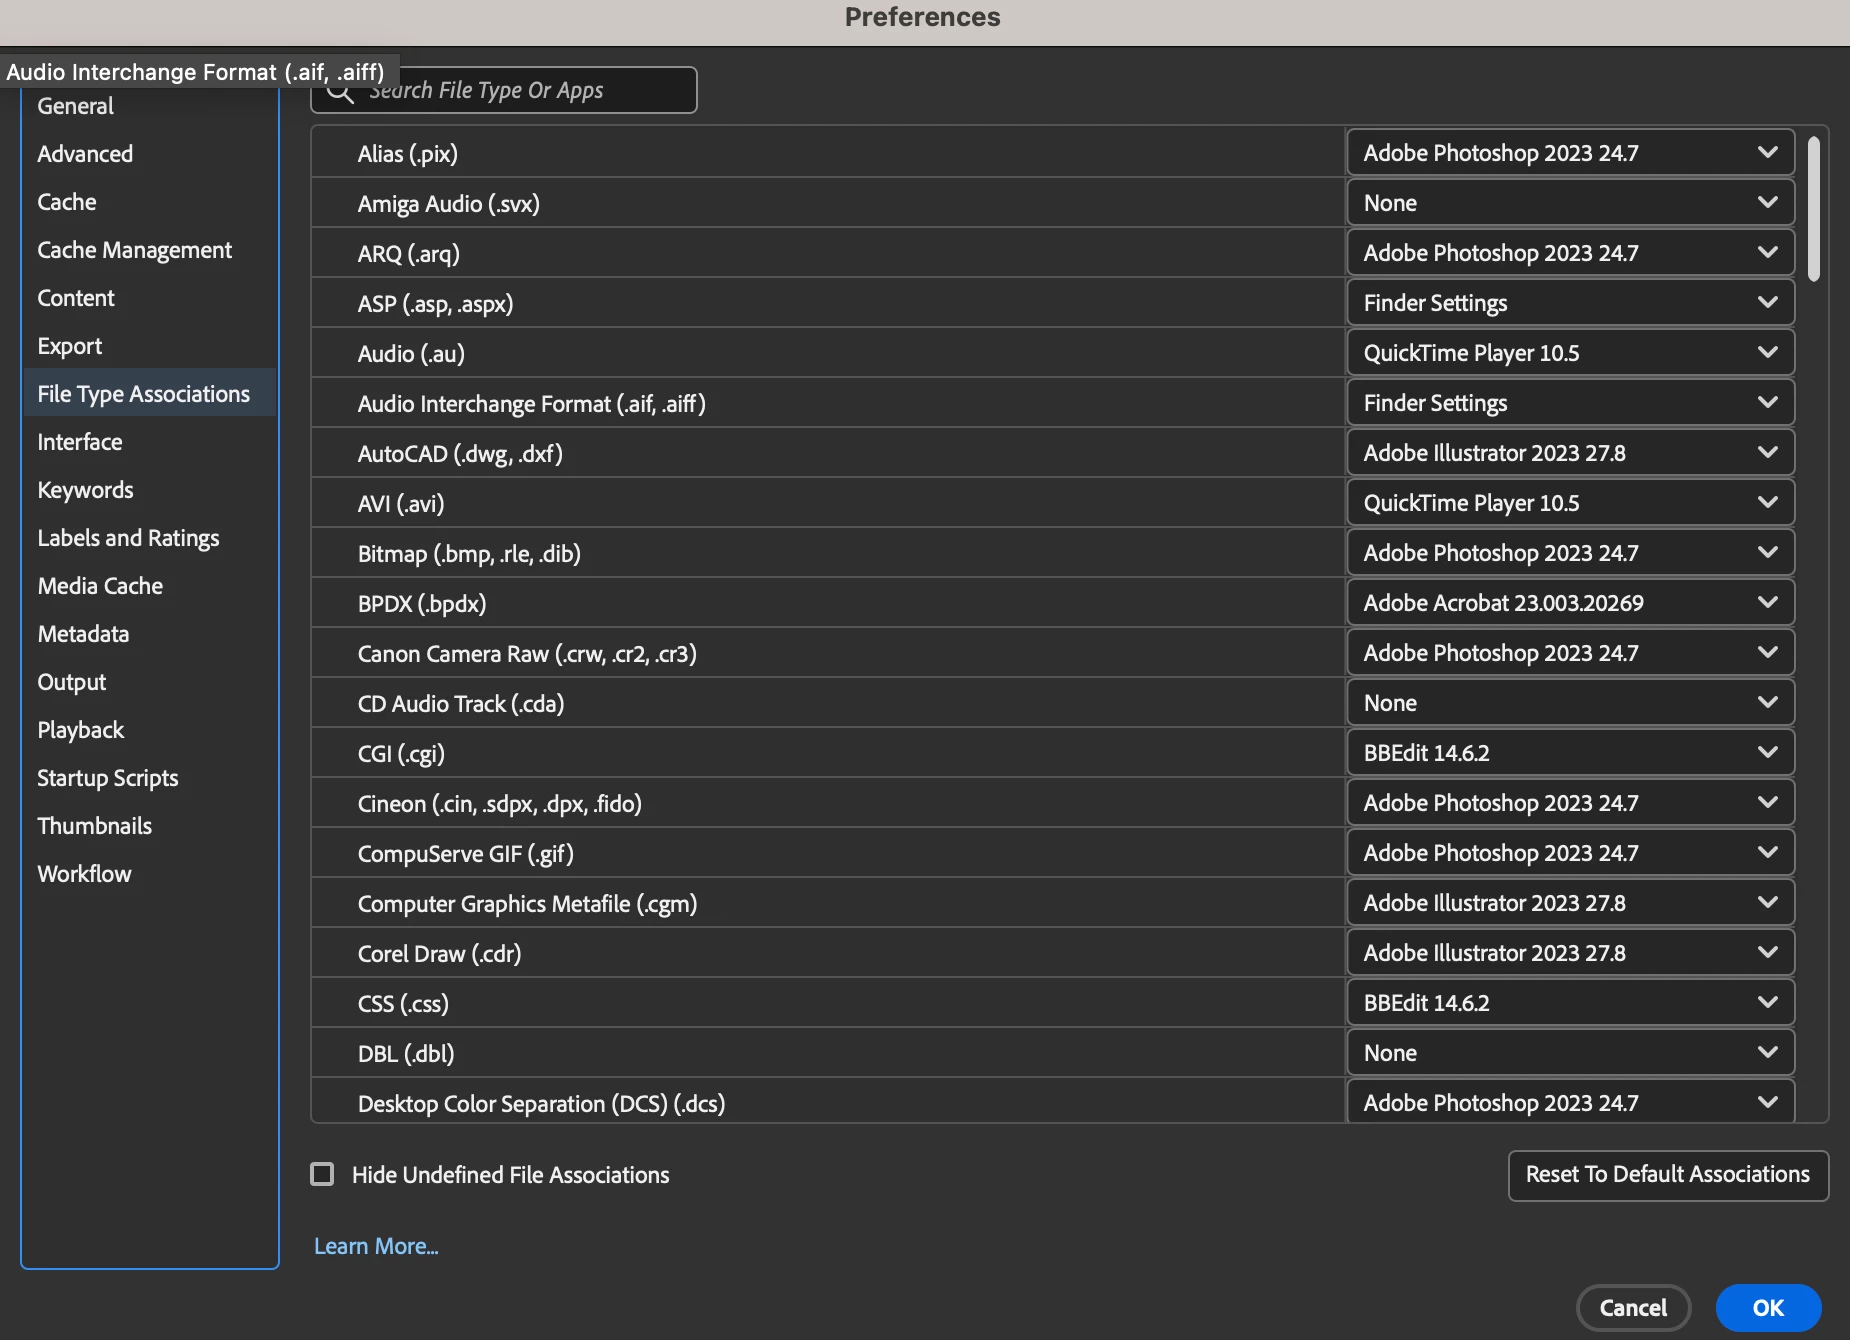The width and height of the screenshot is (1850, 1340).
Task: Open the Desktop Color Separation (.dcs) dropdown
Action: tap(1570, 1101)
